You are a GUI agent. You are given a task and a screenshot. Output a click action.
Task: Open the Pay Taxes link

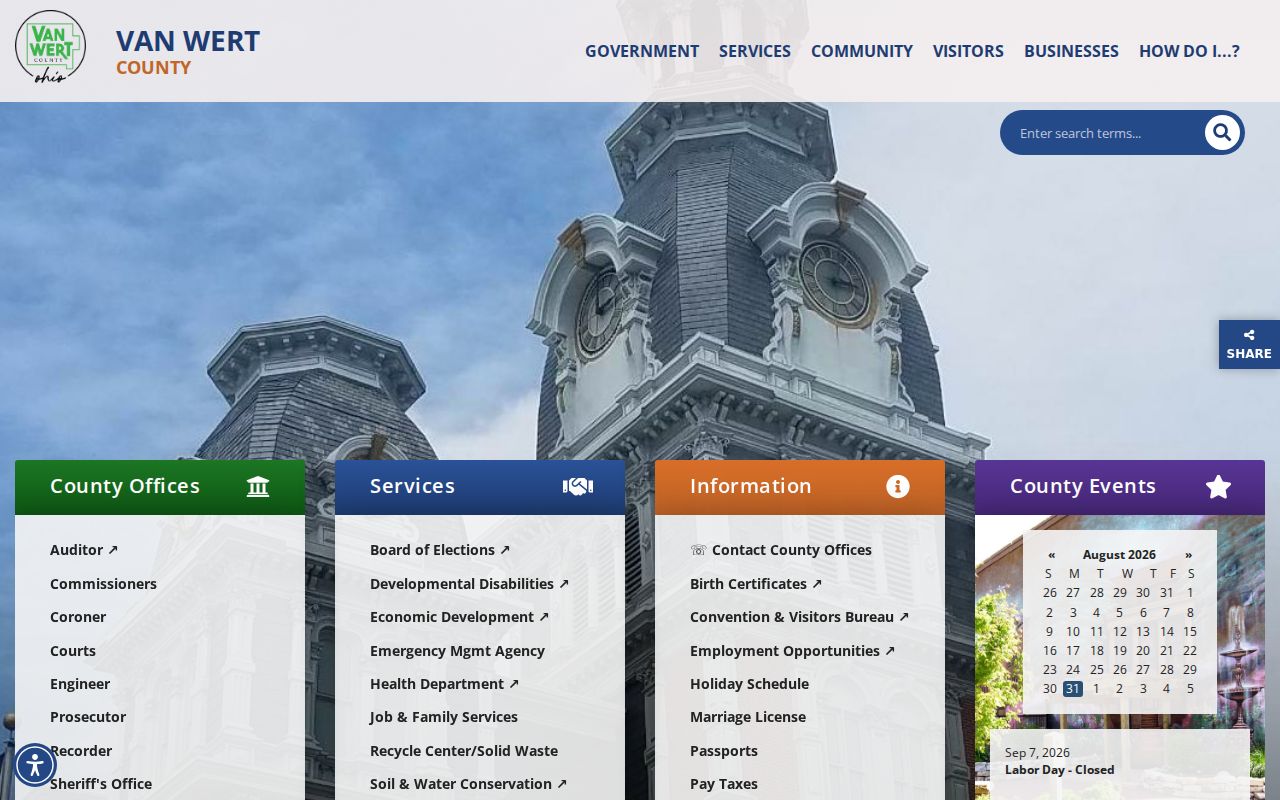coord(724,784)
